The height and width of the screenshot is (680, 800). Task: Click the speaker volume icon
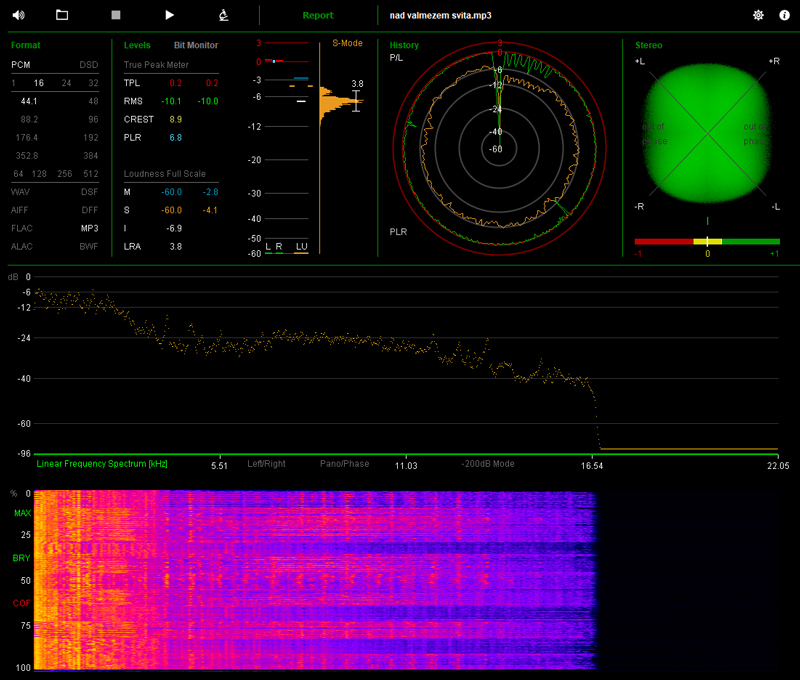[18, 15]
